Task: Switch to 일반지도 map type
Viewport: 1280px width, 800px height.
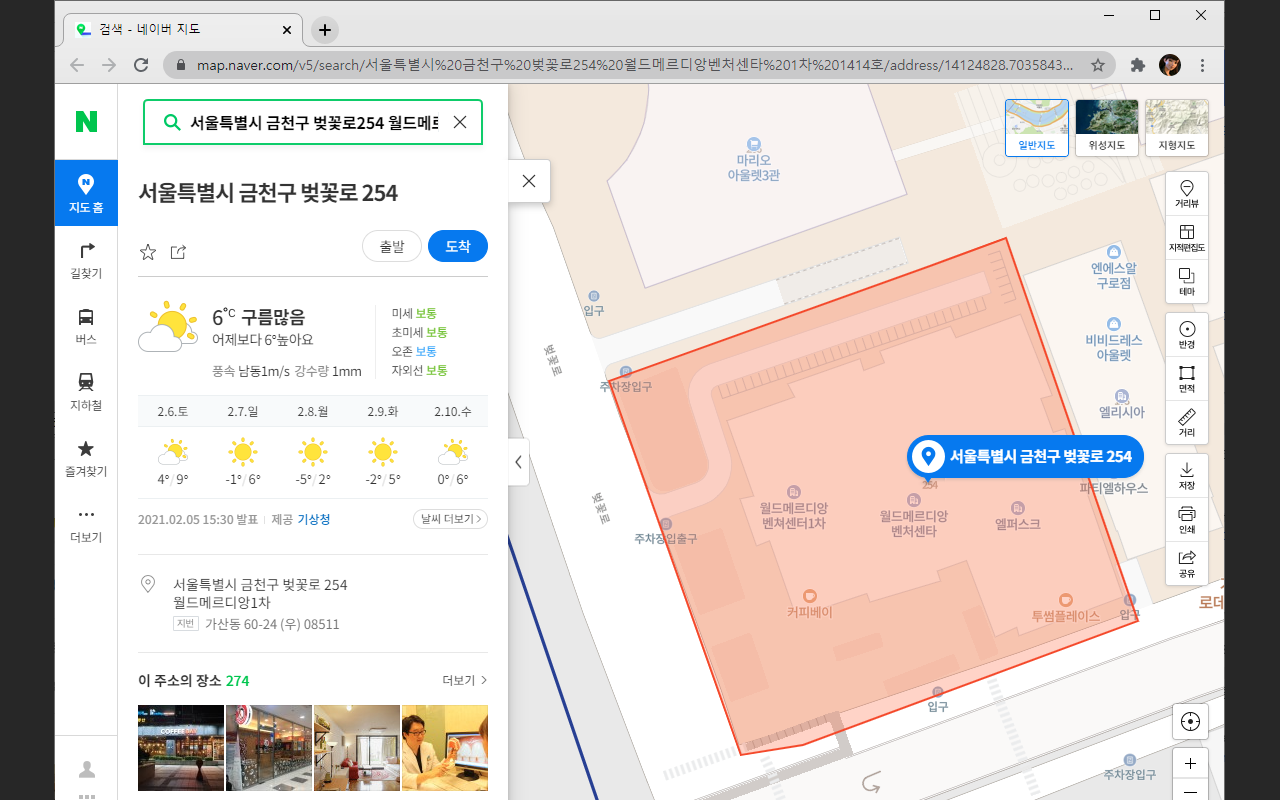Action: tap(1037, 128)
